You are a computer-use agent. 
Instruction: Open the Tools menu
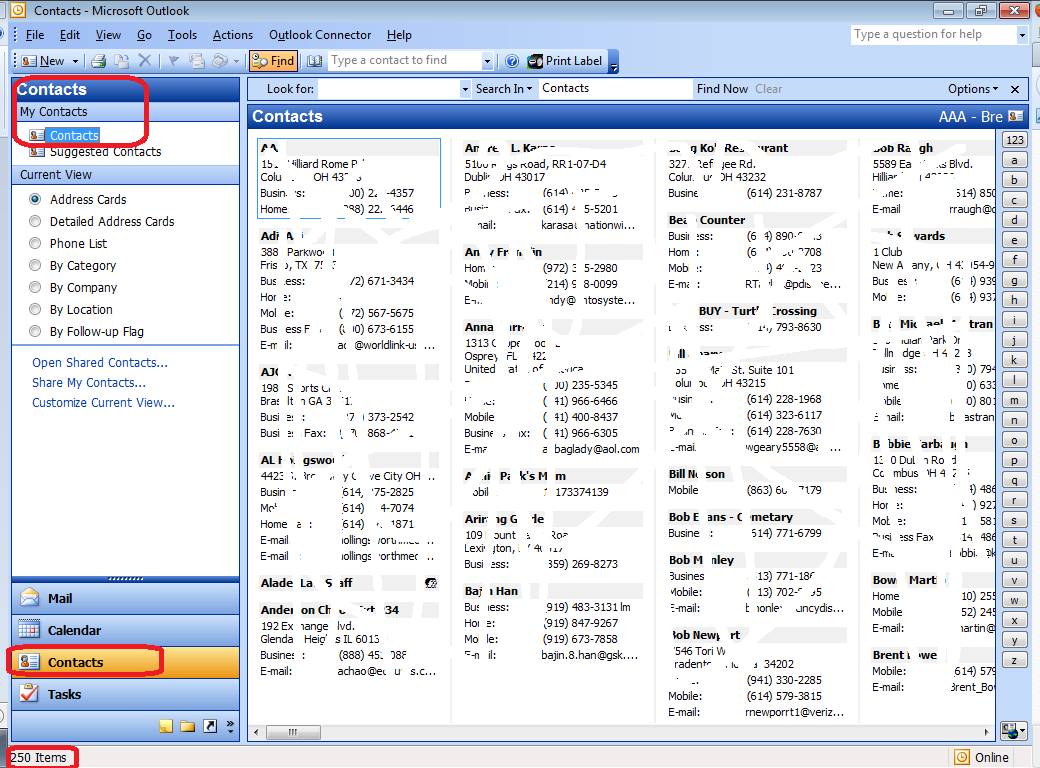click(x=182, y=35)
